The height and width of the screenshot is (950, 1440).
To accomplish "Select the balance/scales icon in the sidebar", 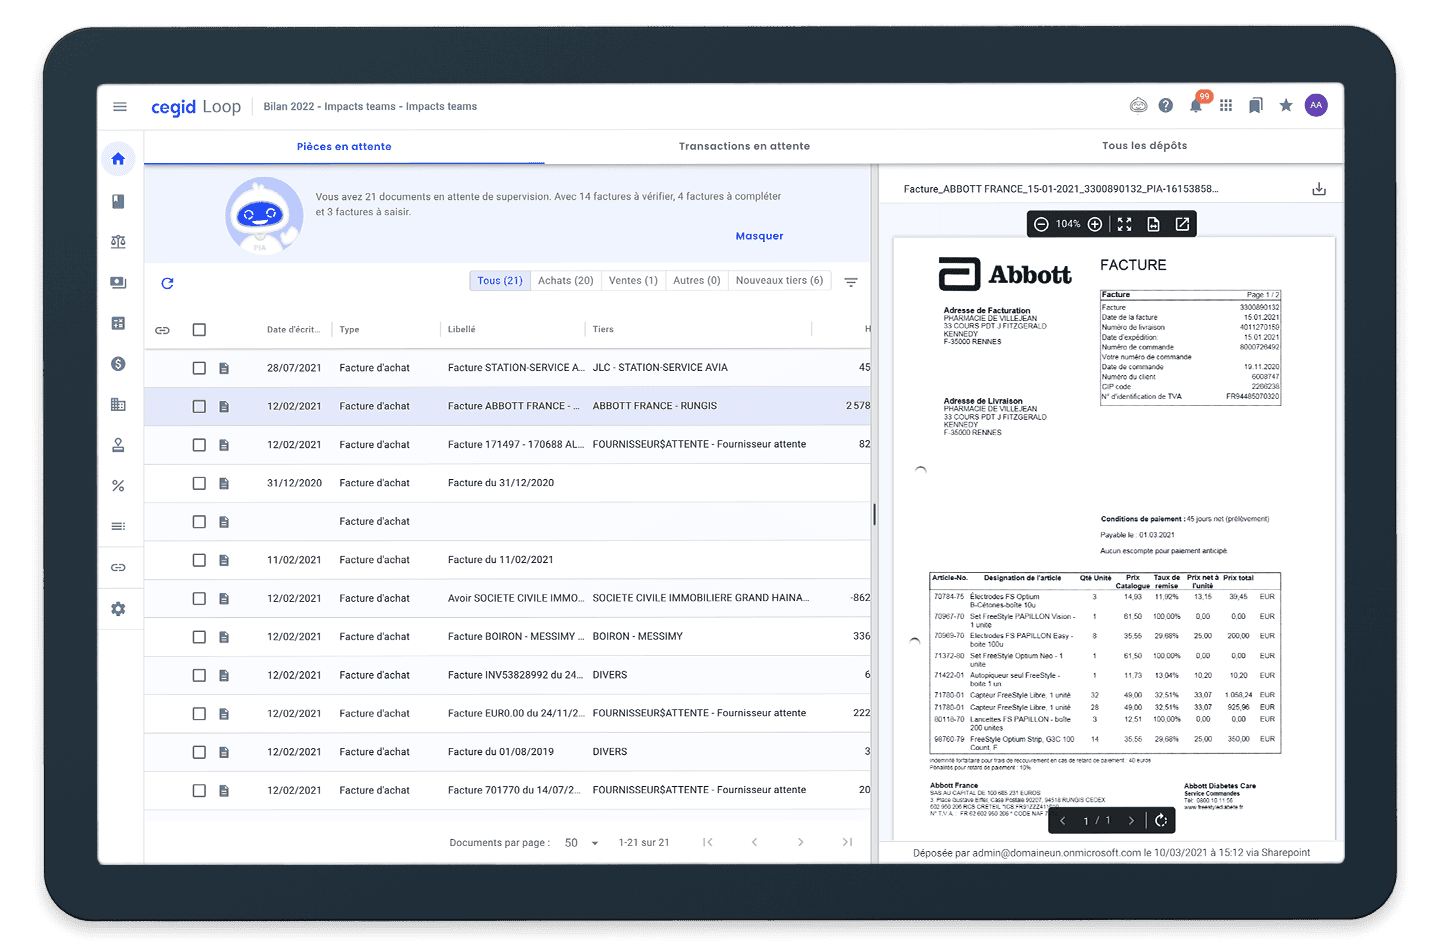I will [x=118, y=241].
